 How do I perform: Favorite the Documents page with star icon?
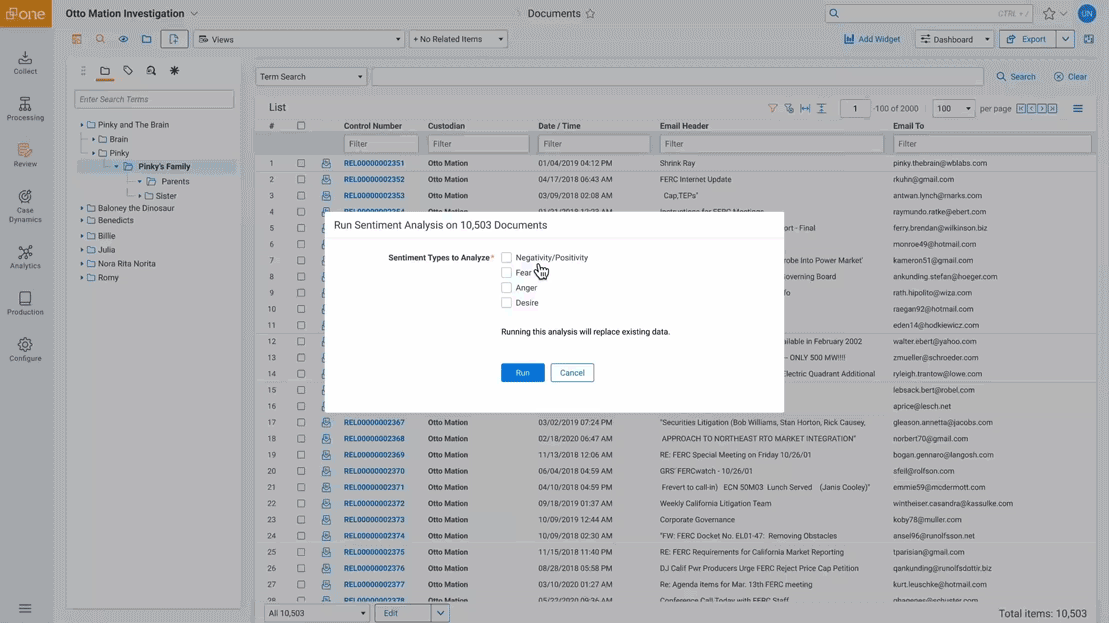pos(590,14)
